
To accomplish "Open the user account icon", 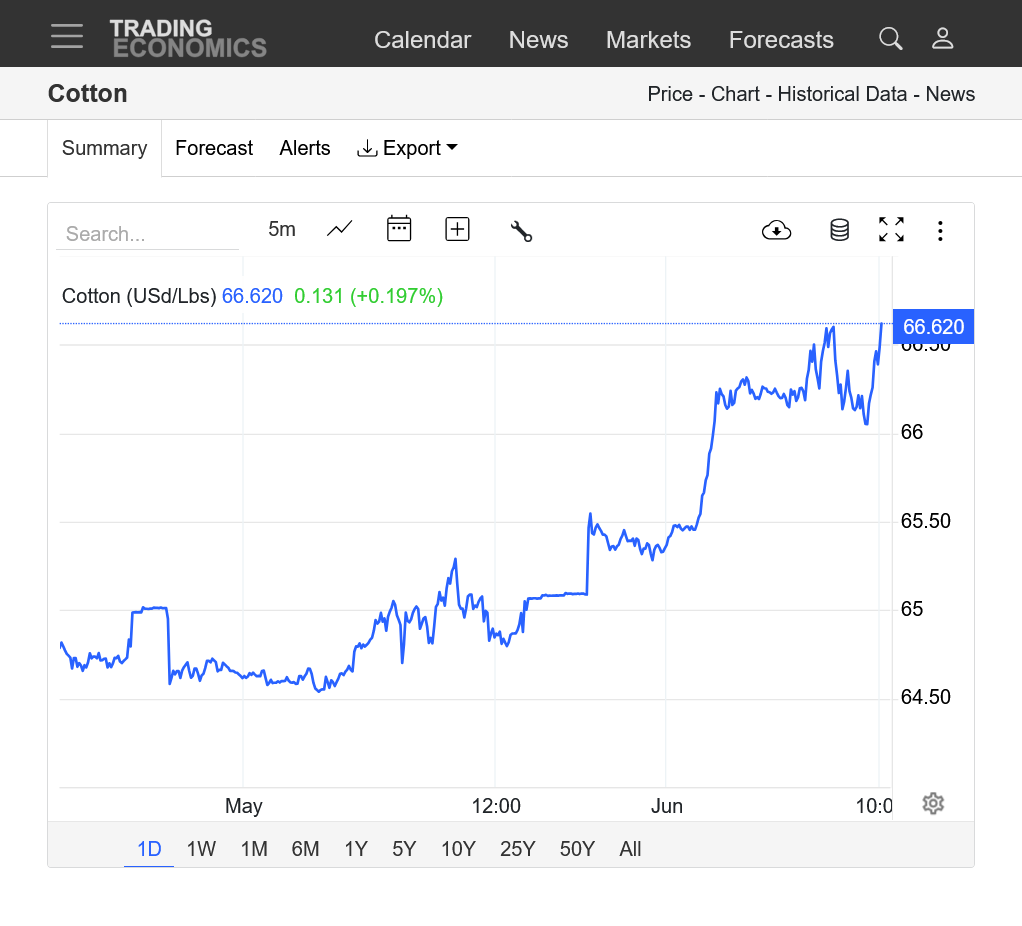I will [942, 39].
